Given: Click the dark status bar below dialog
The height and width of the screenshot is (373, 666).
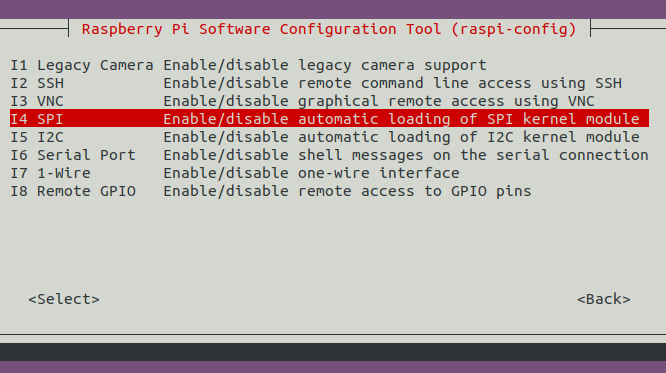Looking at the screenshot, I should point(333,352).
